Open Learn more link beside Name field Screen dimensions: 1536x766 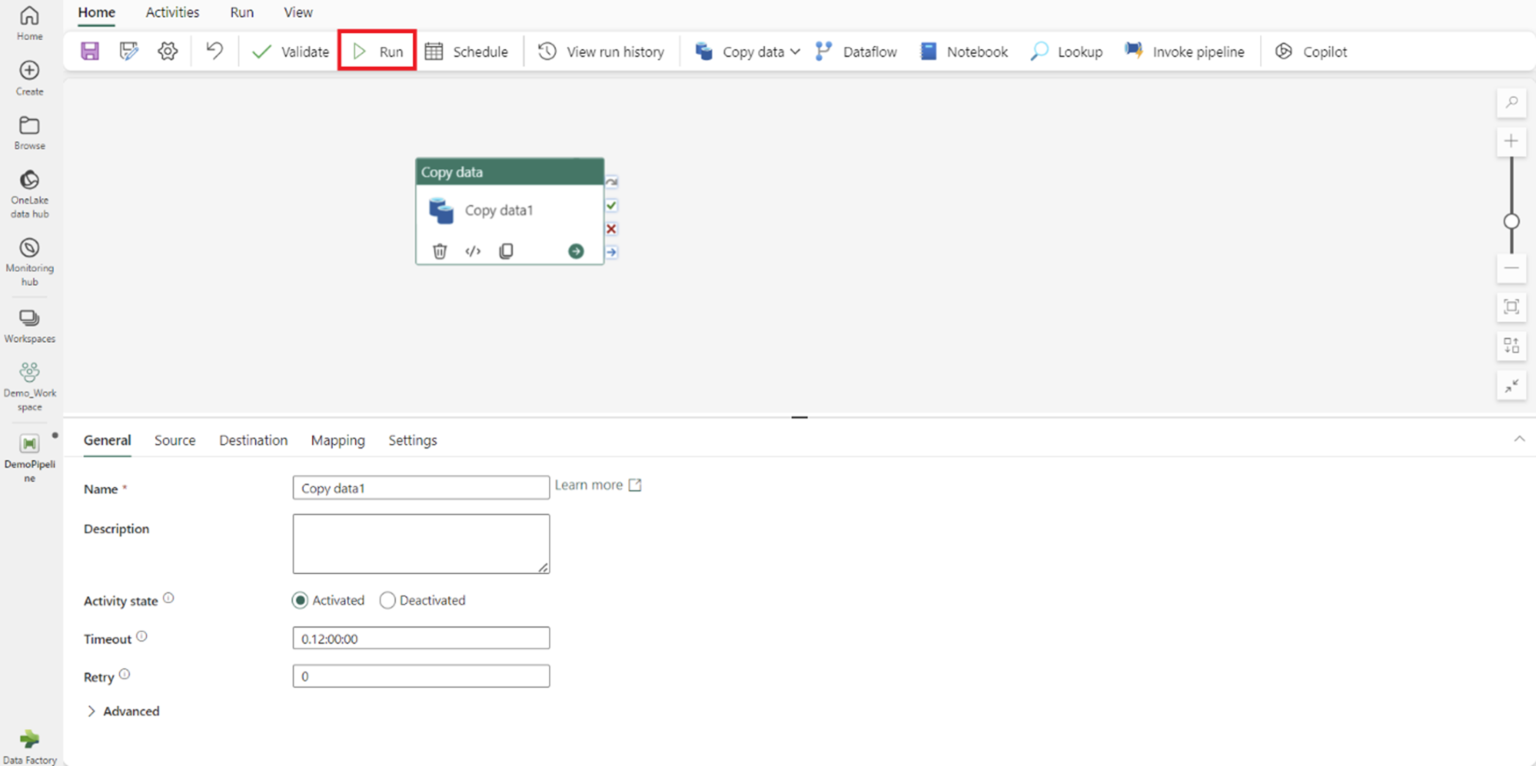(x=590, y=485)
